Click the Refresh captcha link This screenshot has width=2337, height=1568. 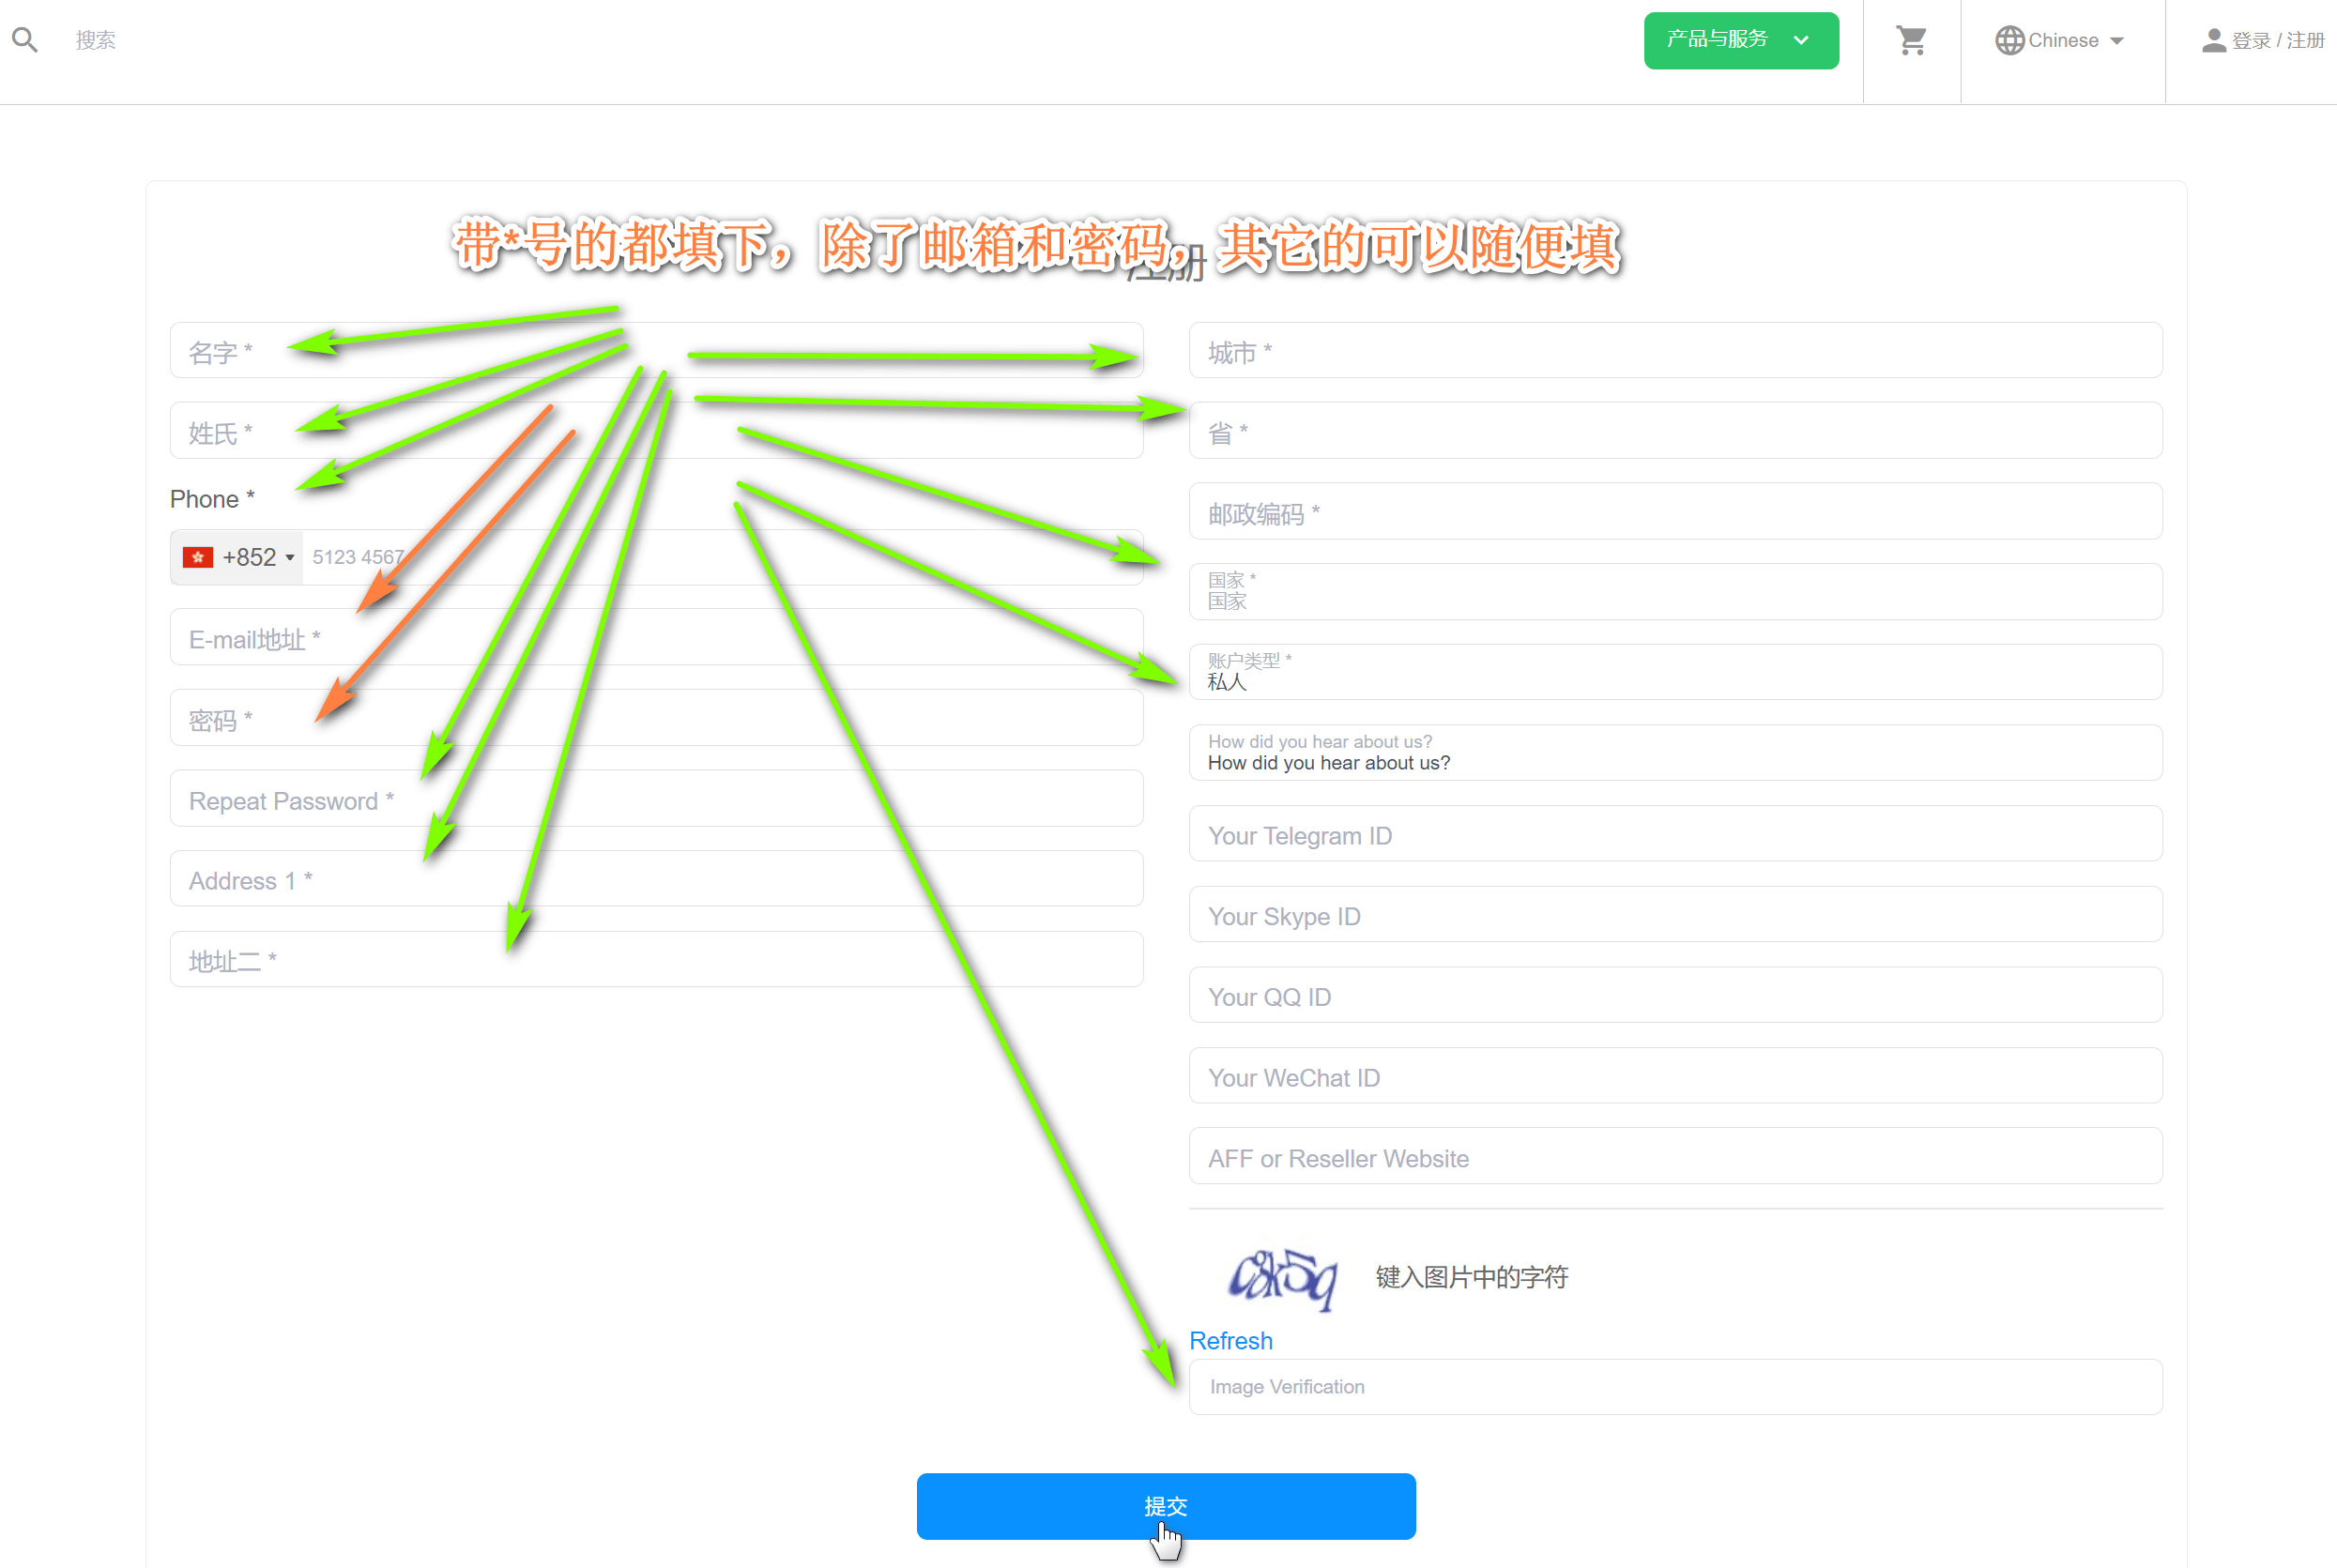tap(1229, 1339)
